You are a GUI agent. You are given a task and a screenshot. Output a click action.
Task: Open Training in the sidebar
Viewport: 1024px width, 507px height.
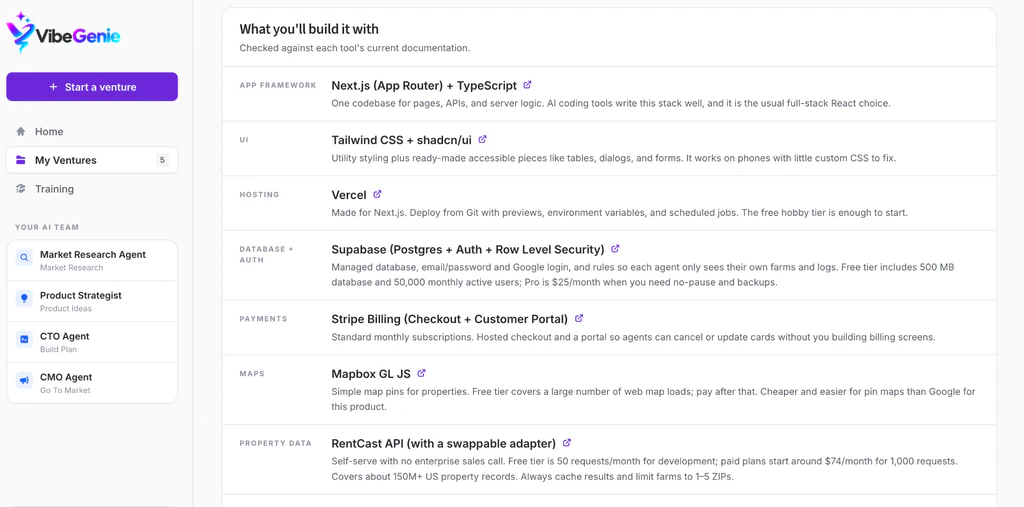coord(92,189)
